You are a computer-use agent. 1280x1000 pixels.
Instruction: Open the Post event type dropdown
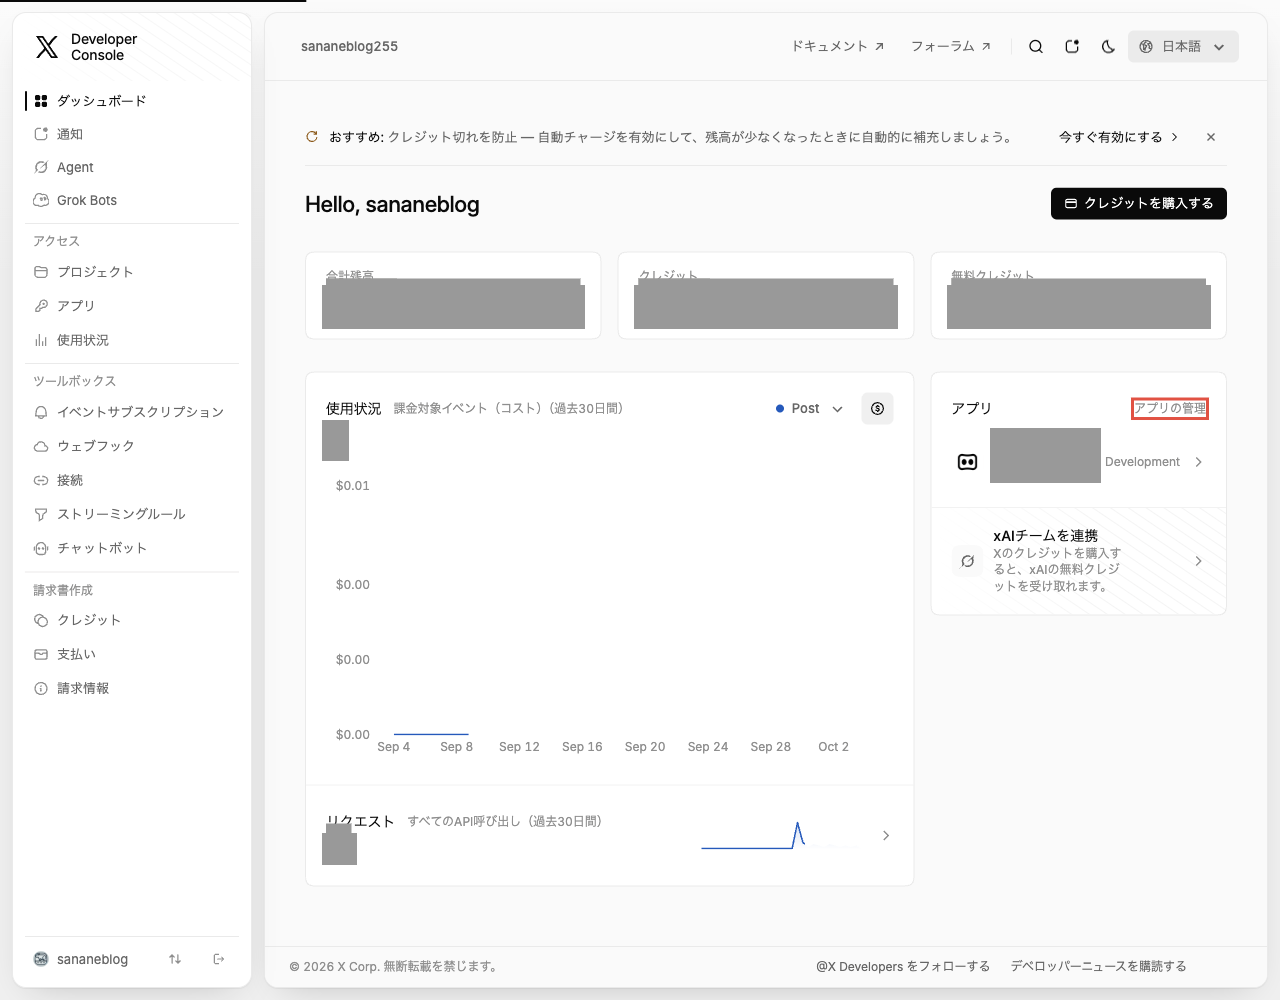[810, 408]
